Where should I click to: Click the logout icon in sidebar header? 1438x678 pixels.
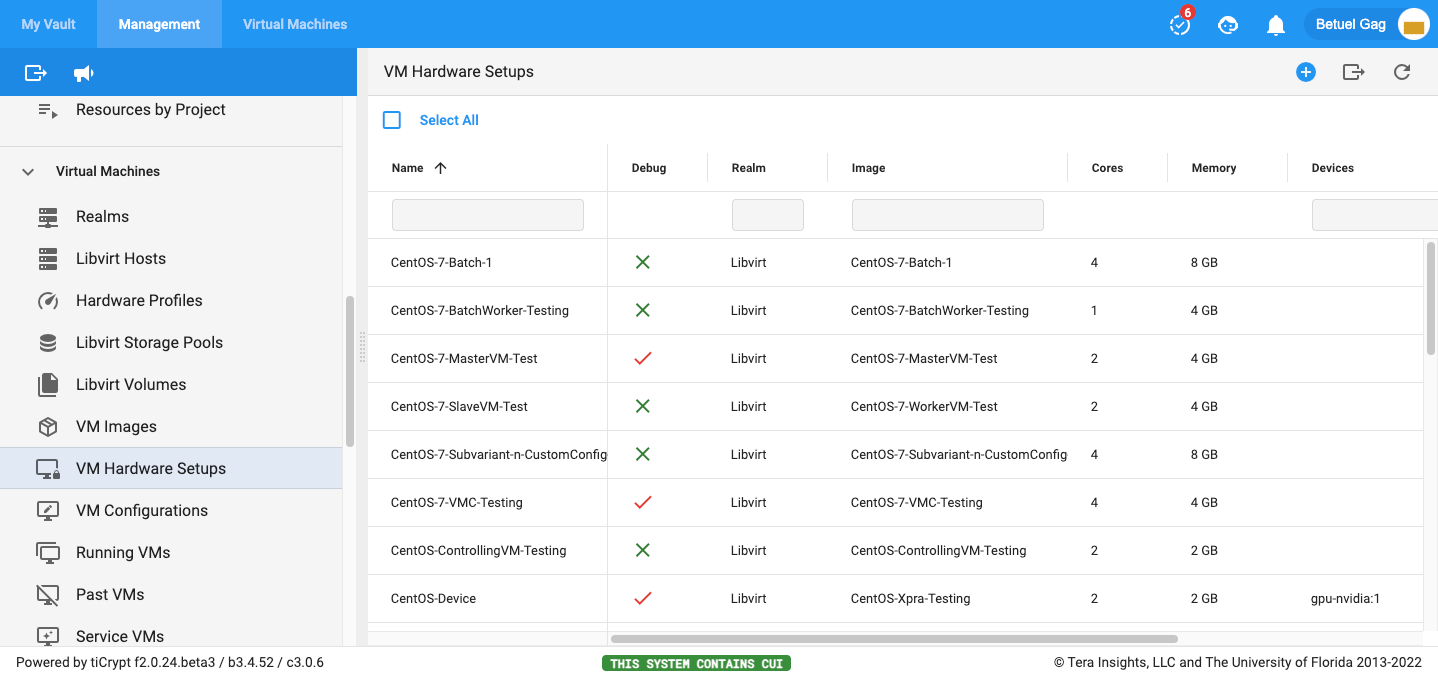pyautogui.click(x=36, y=73)
